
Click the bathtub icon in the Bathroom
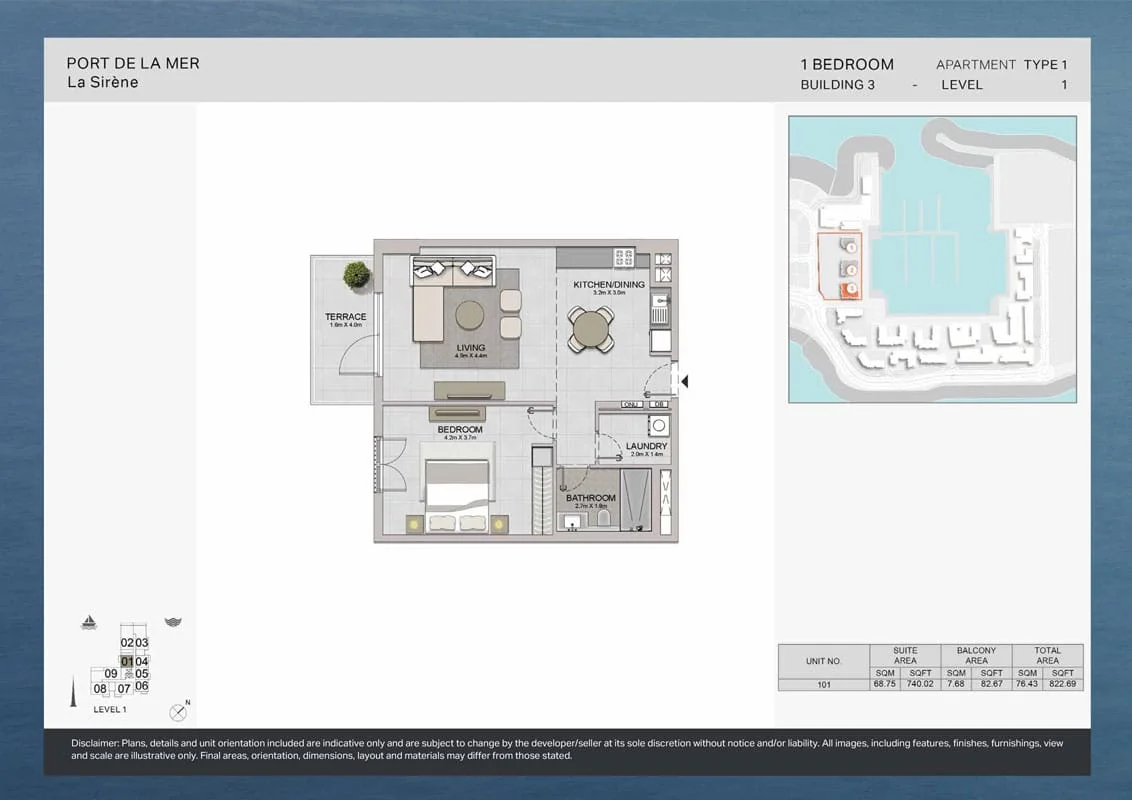pos(635,500)
